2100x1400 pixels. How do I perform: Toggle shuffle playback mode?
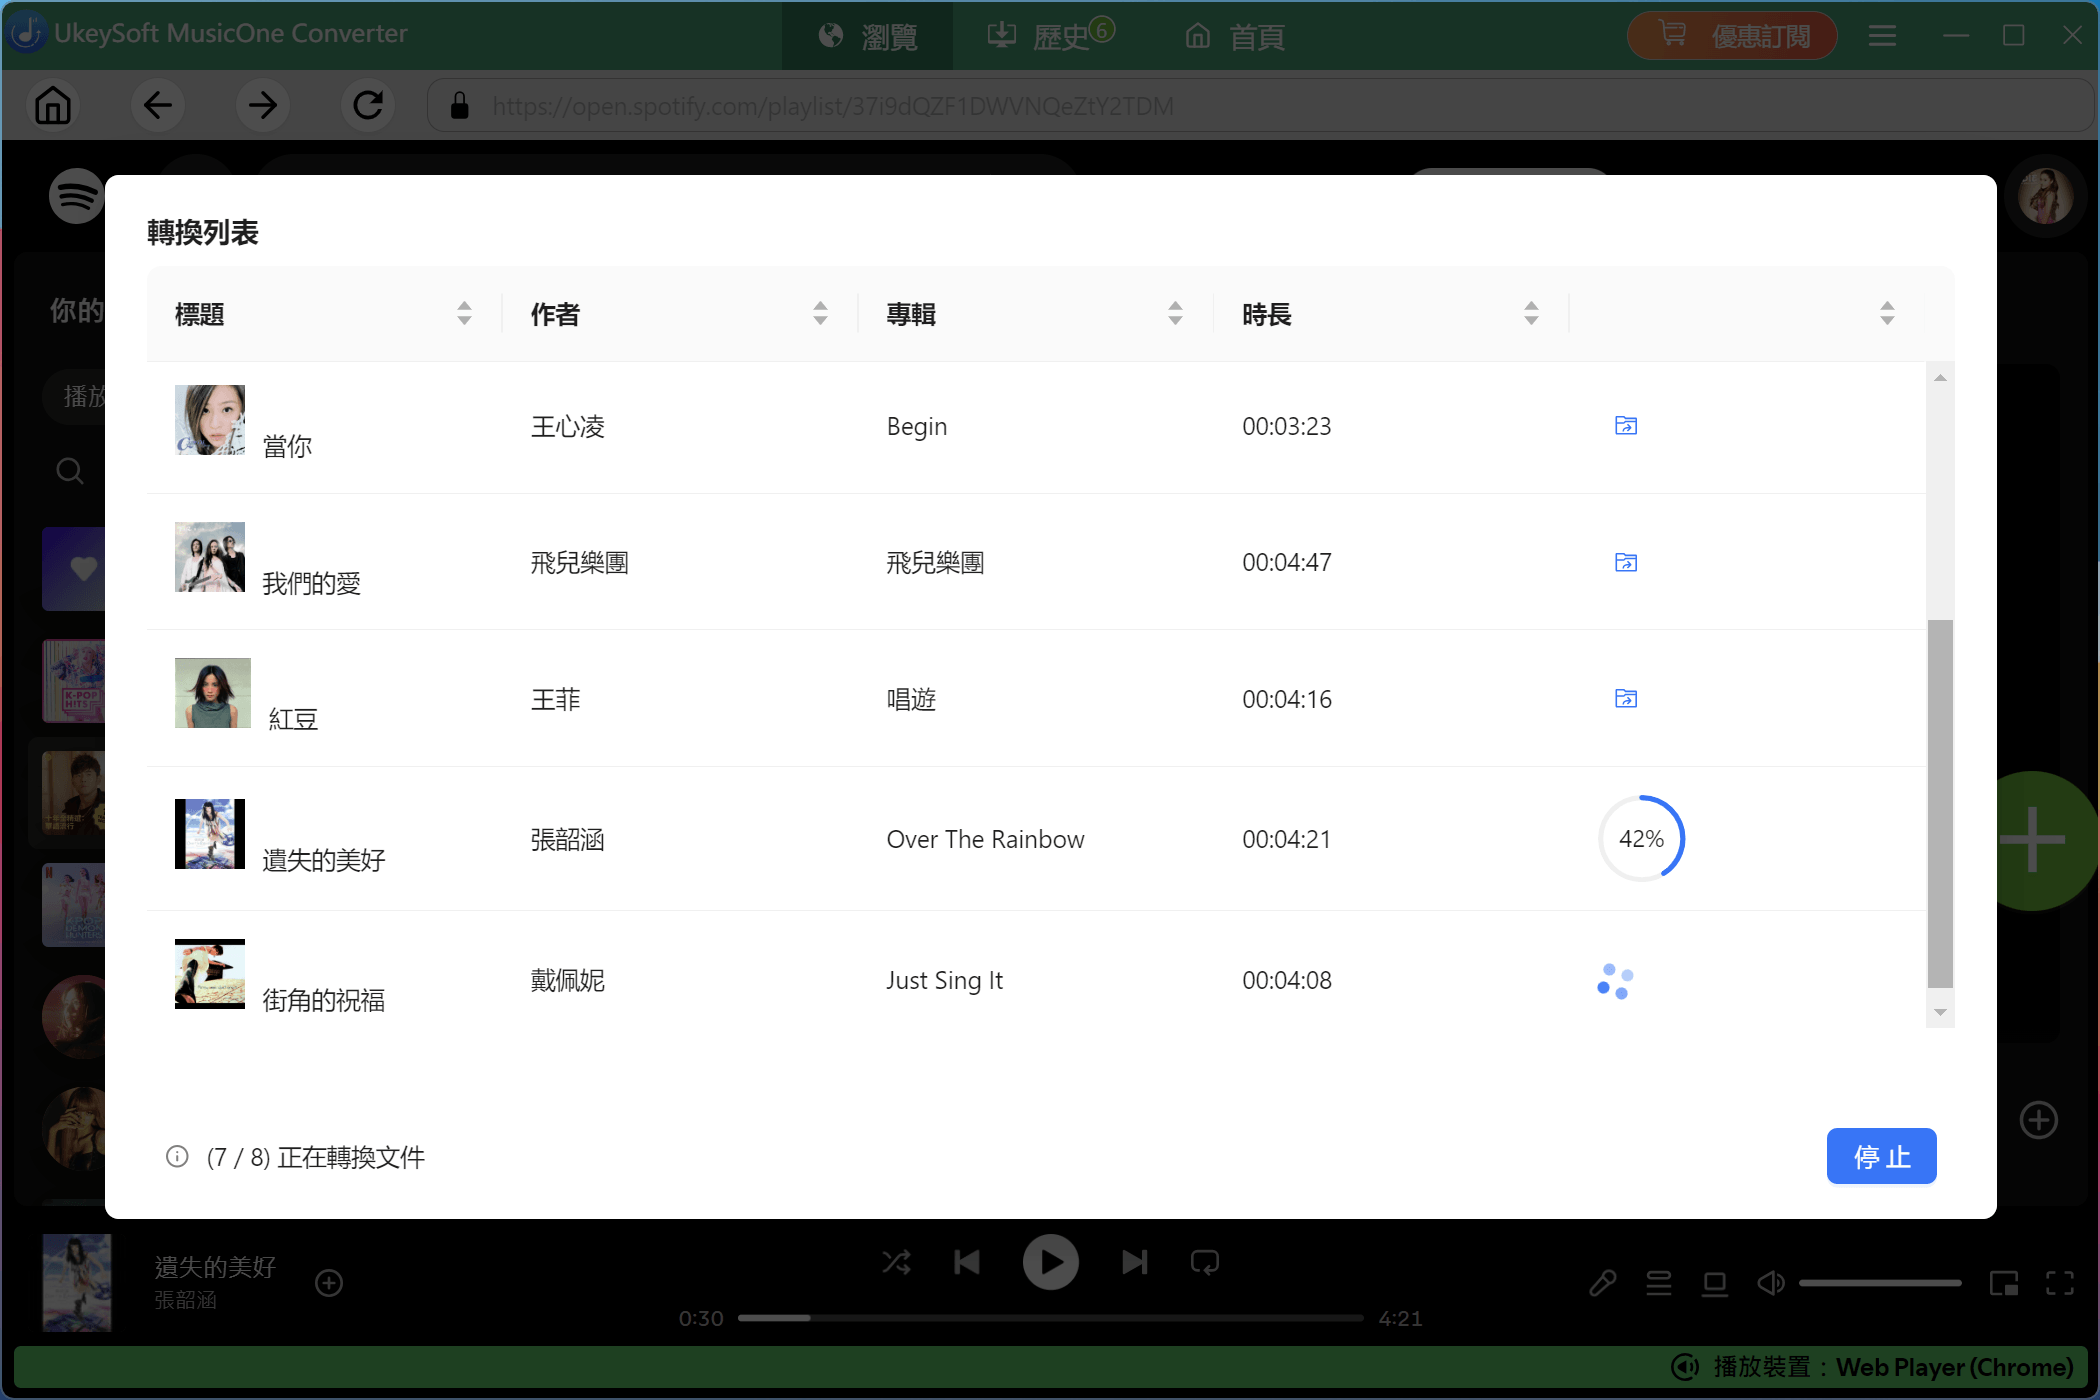[x=897, y=1262]
